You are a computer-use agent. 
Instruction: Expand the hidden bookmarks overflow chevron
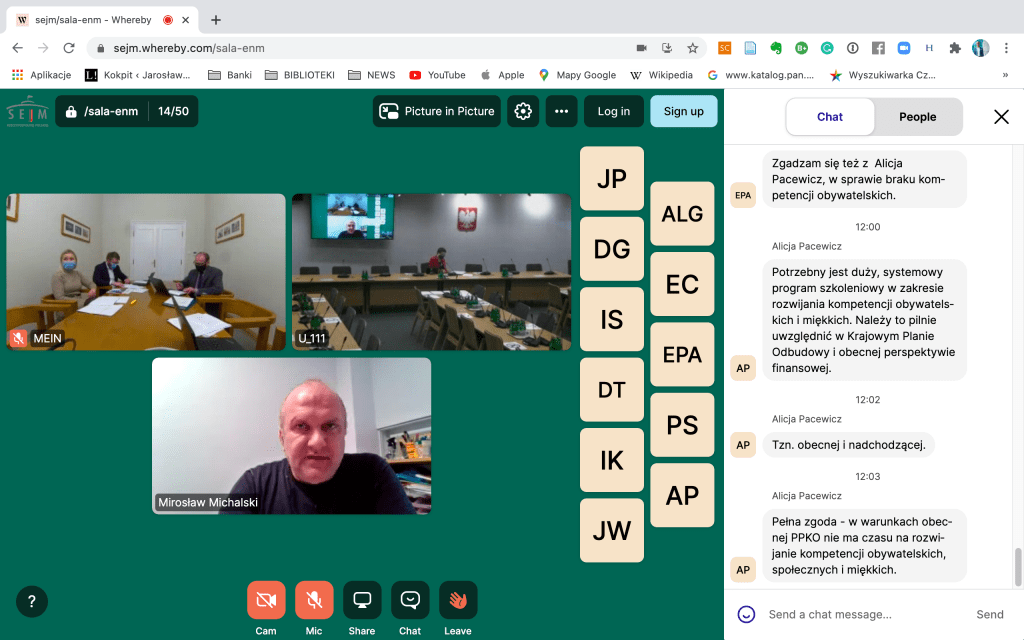click(x=1005, y=75)
